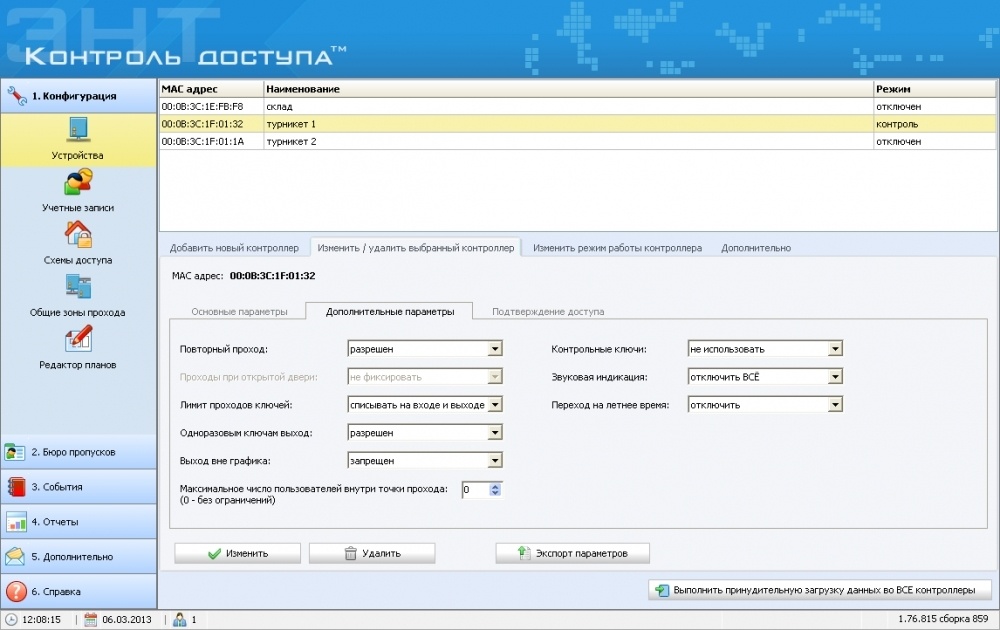Select the склад device row
This screenshot has height=630, width=1000.
coord(577,106)
